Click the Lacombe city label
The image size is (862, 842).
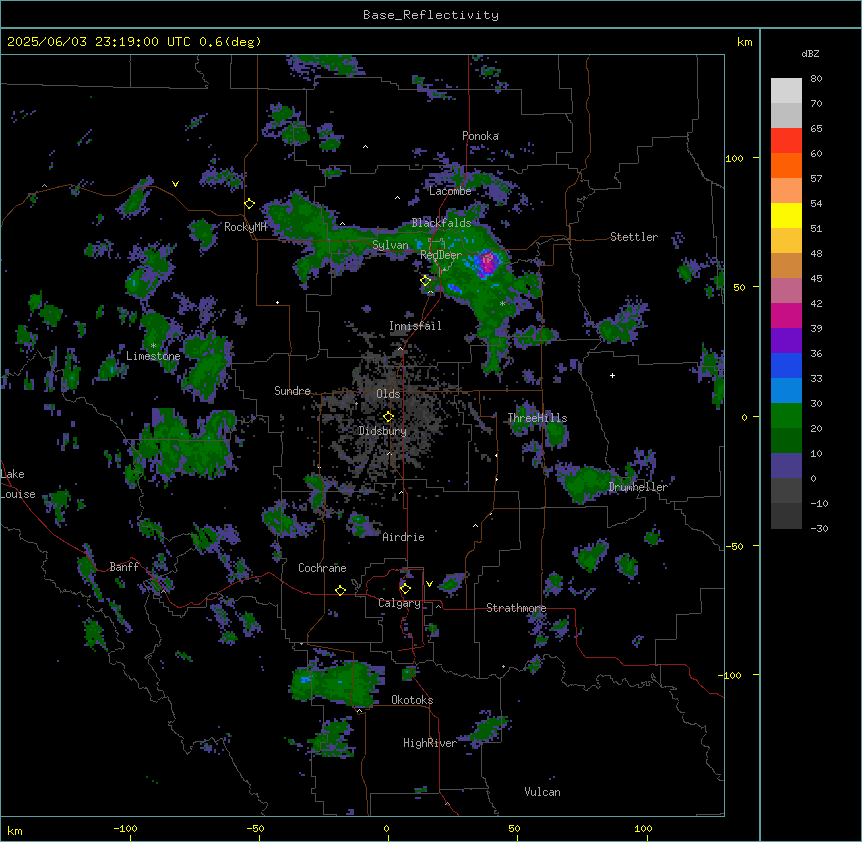pos(450,191)
